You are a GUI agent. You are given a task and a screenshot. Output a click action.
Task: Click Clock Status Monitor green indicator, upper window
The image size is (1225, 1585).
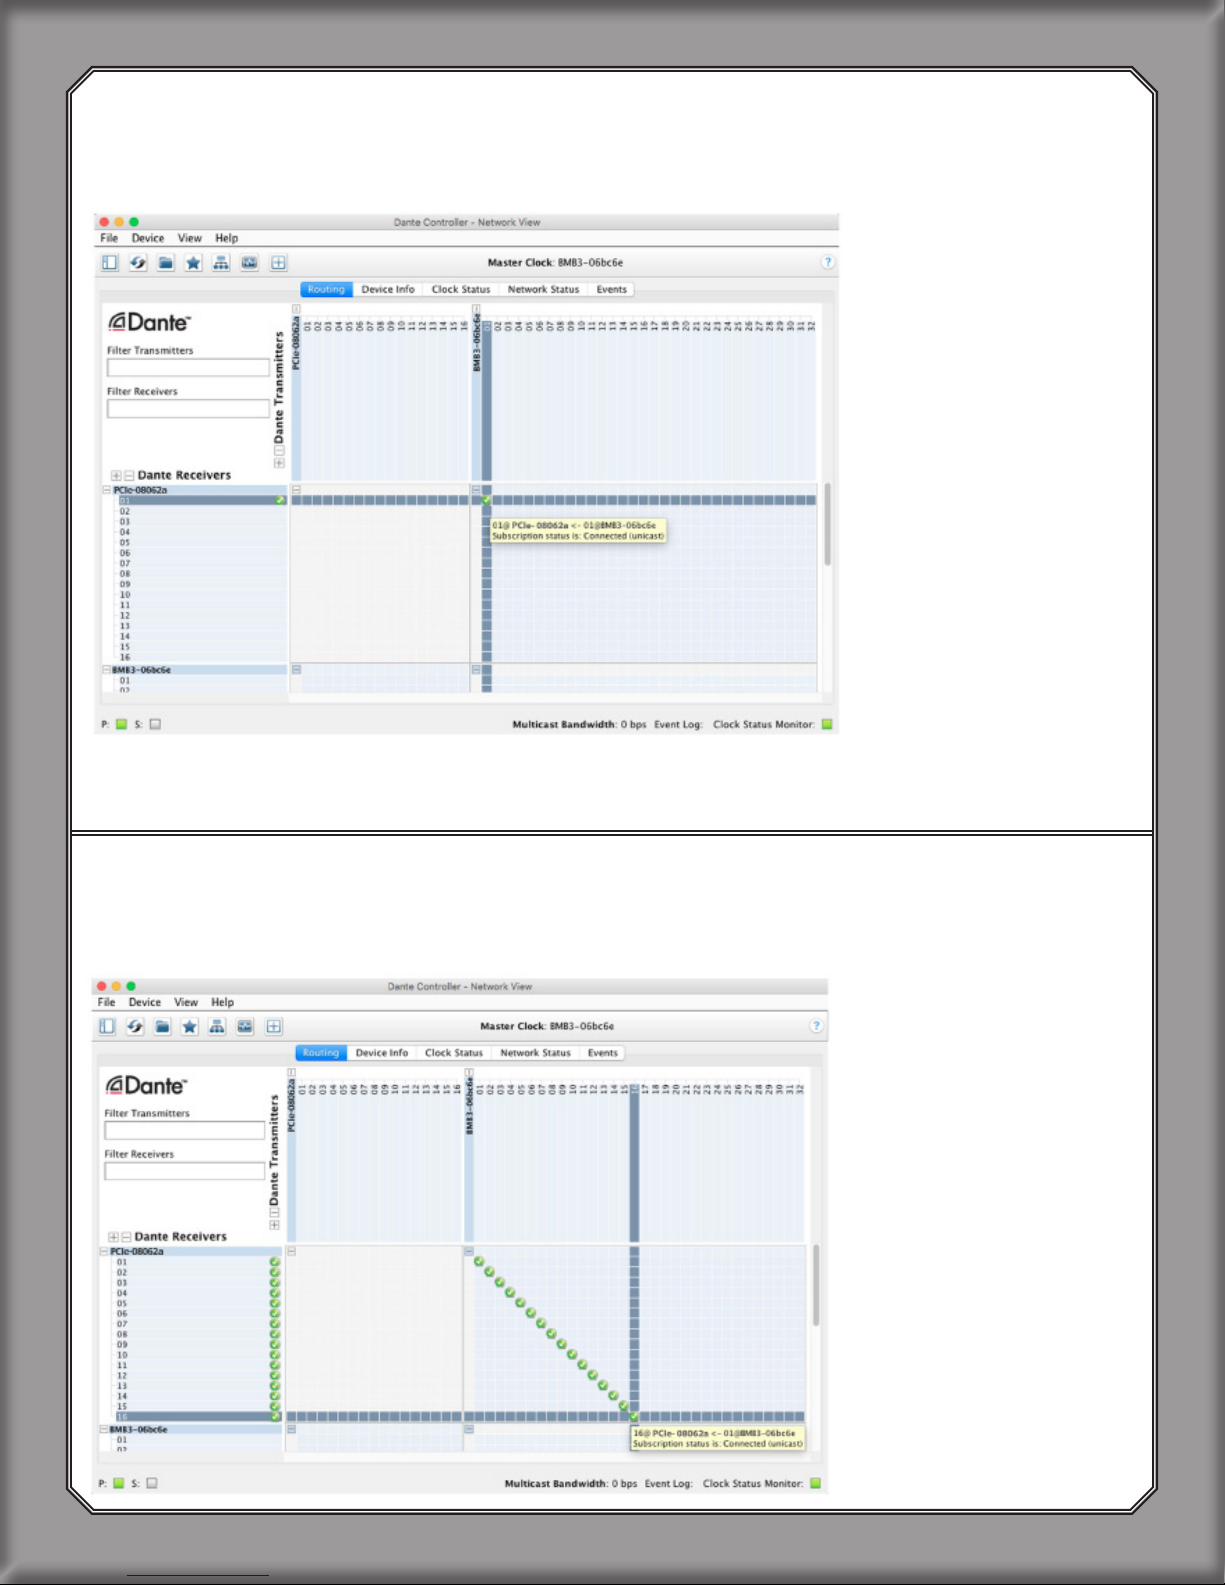(827, 724)
